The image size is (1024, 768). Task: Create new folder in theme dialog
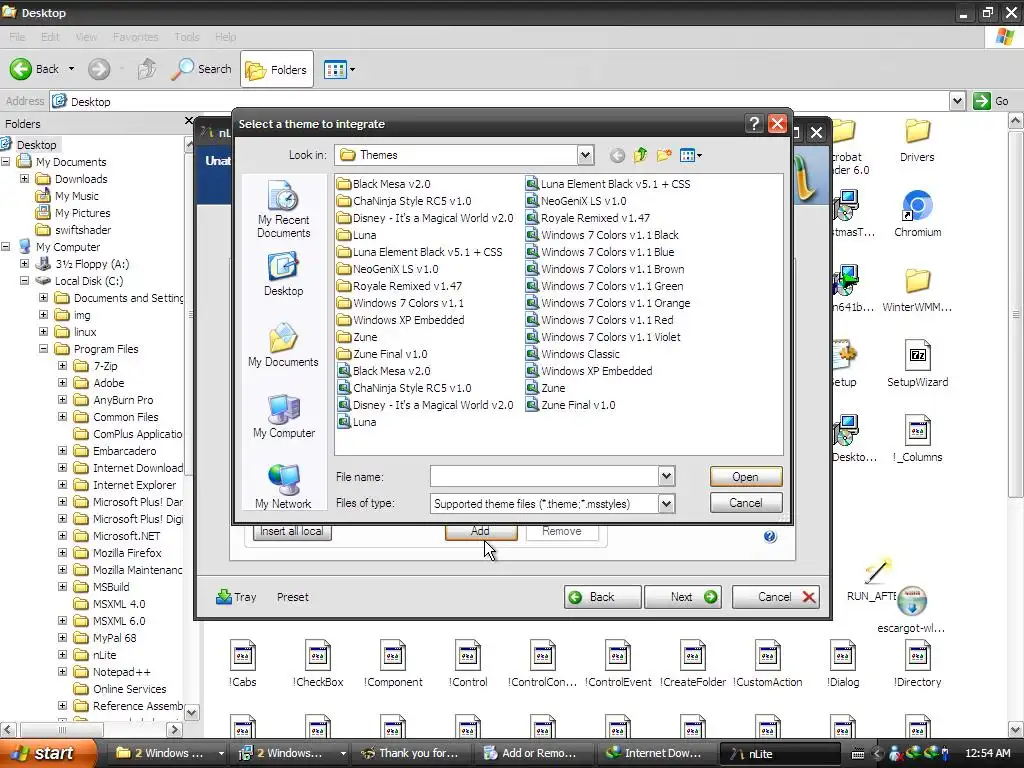point(664,155)
